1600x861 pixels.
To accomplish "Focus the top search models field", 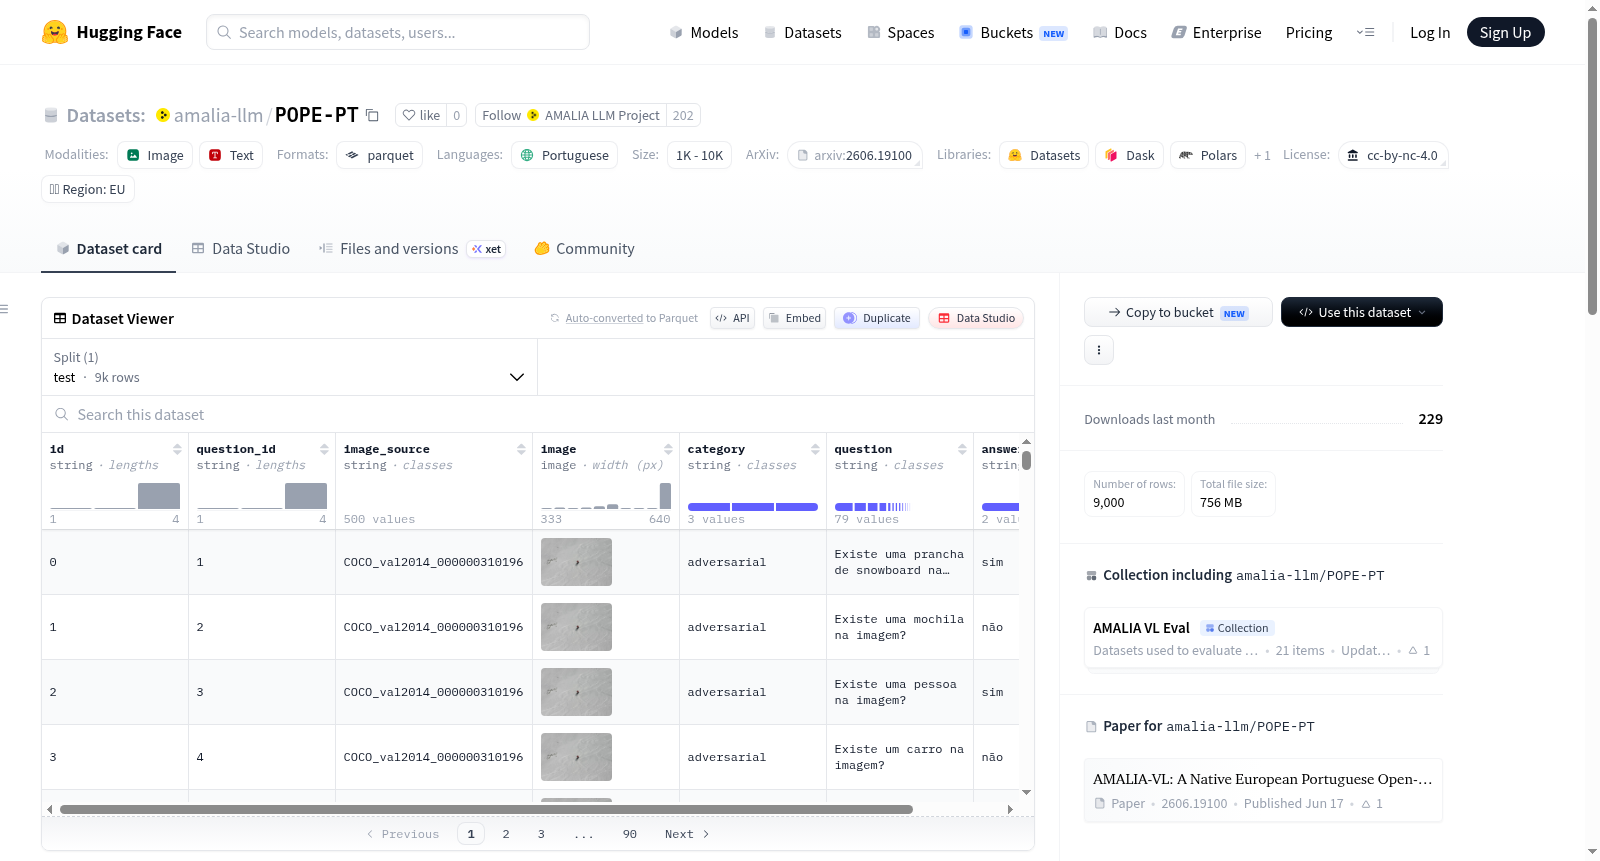I will click(x=398, y=32).
